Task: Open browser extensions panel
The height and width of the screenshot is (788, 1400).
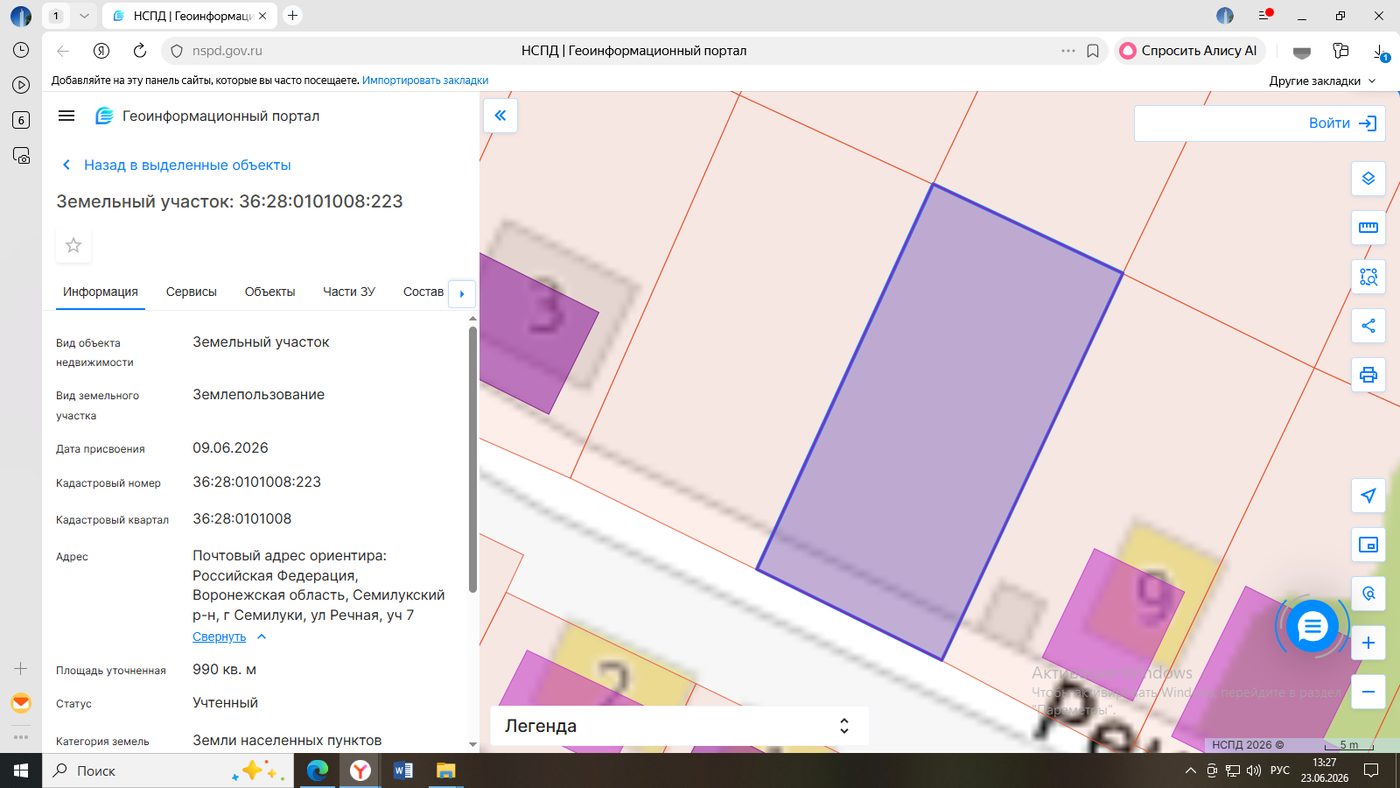Action: [1342, 51]
